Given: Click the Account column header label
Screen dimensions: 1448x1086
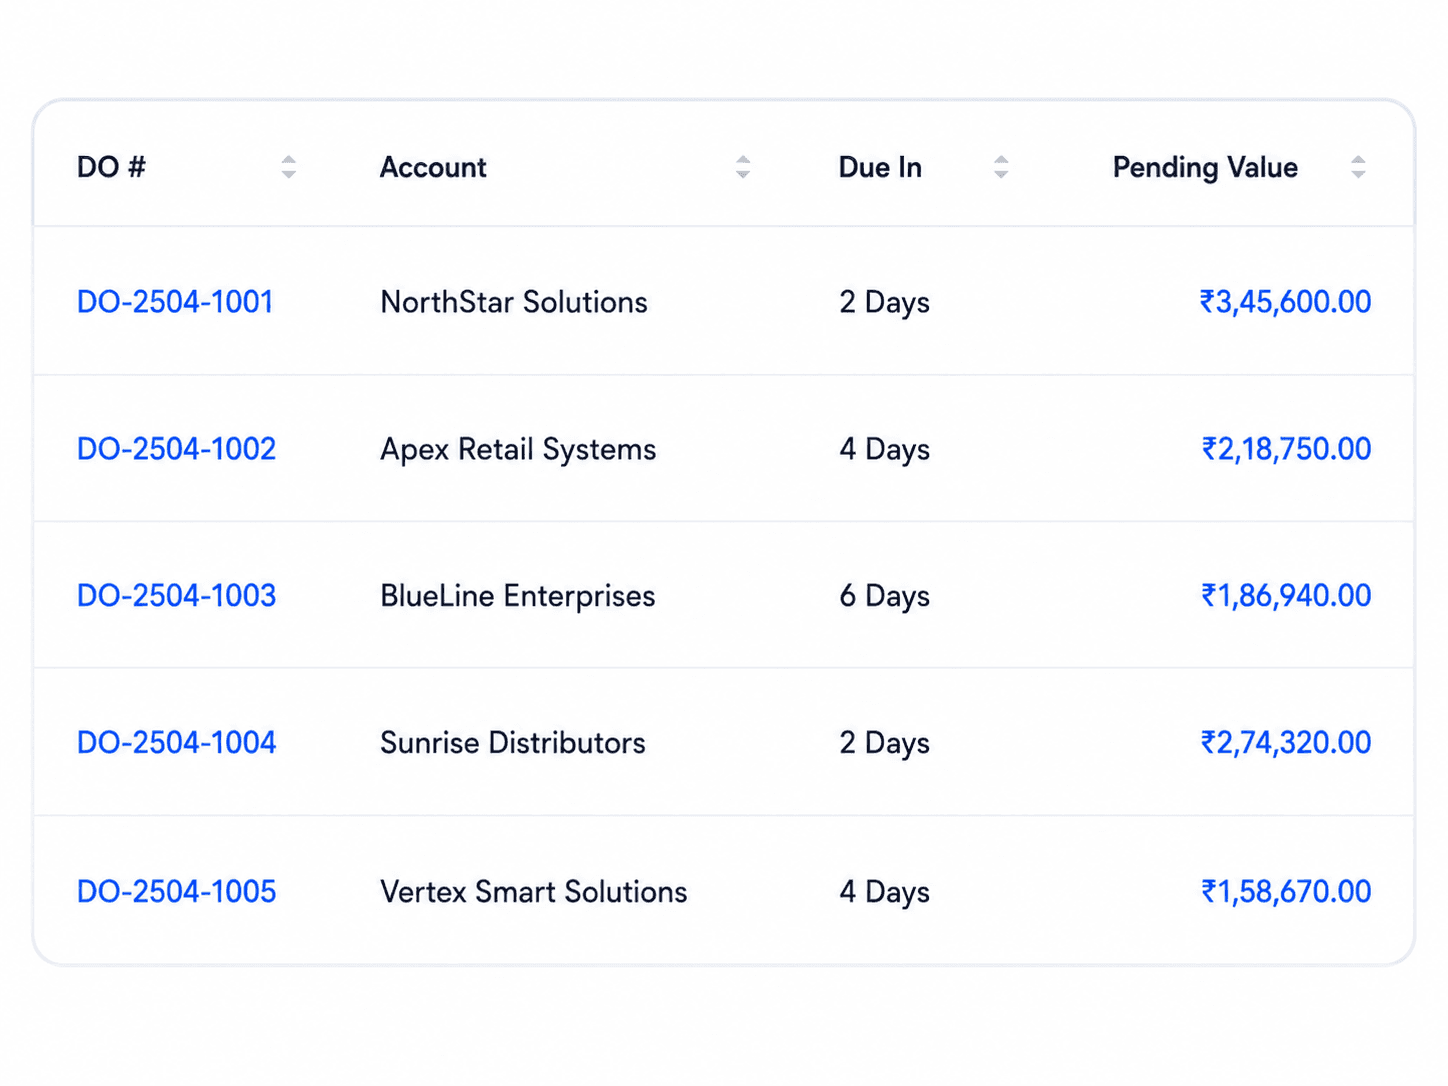Looking at the screenshot, I should pyautogui.click(x=433, y=167).
